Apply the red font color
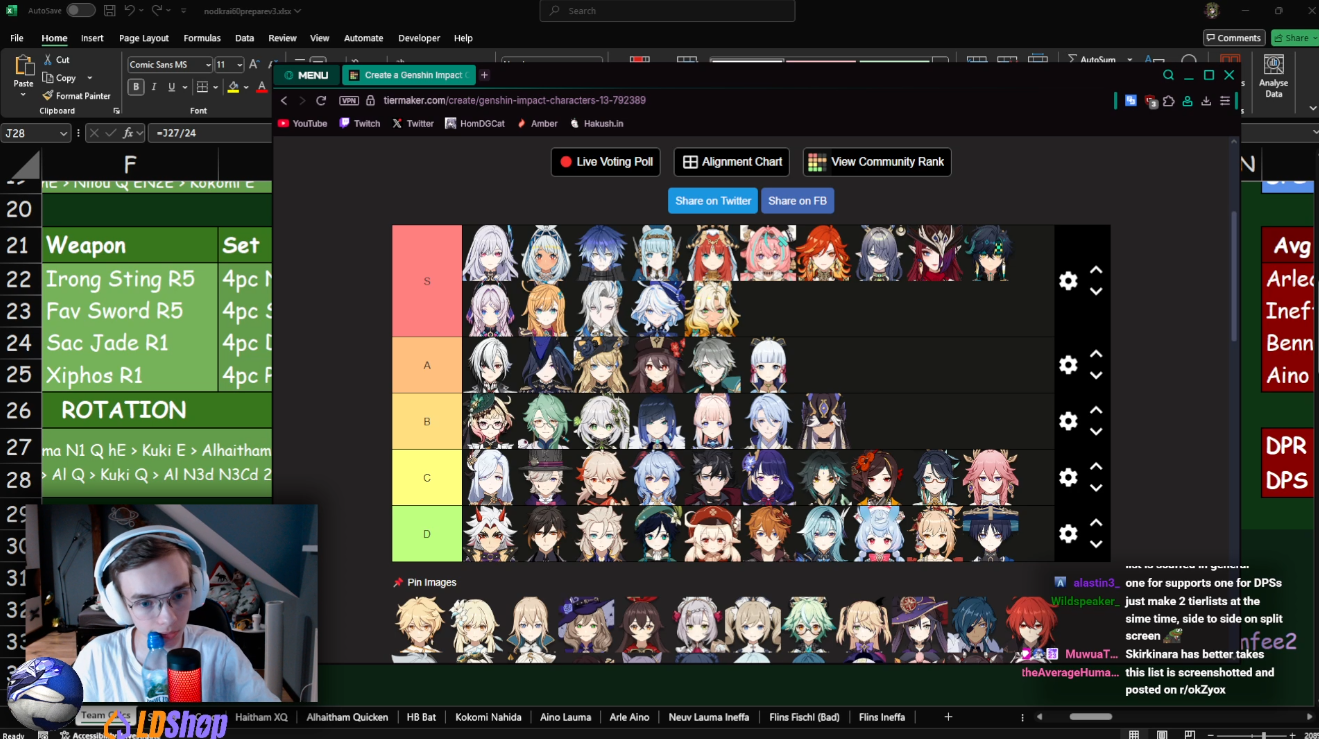The width and height of the screenshot is (1319, 739). coord(262,87)
